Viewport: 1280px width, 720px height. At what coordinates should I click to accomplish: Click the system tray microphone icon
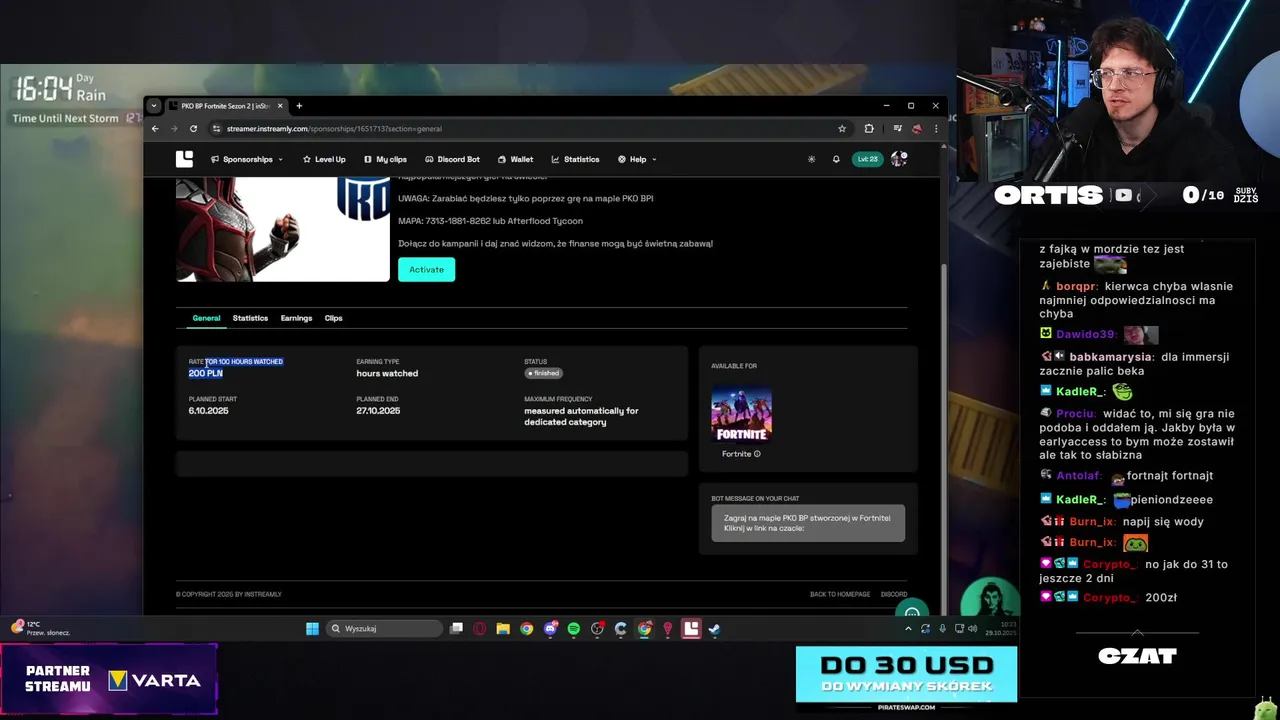click(x=942, y=628)
